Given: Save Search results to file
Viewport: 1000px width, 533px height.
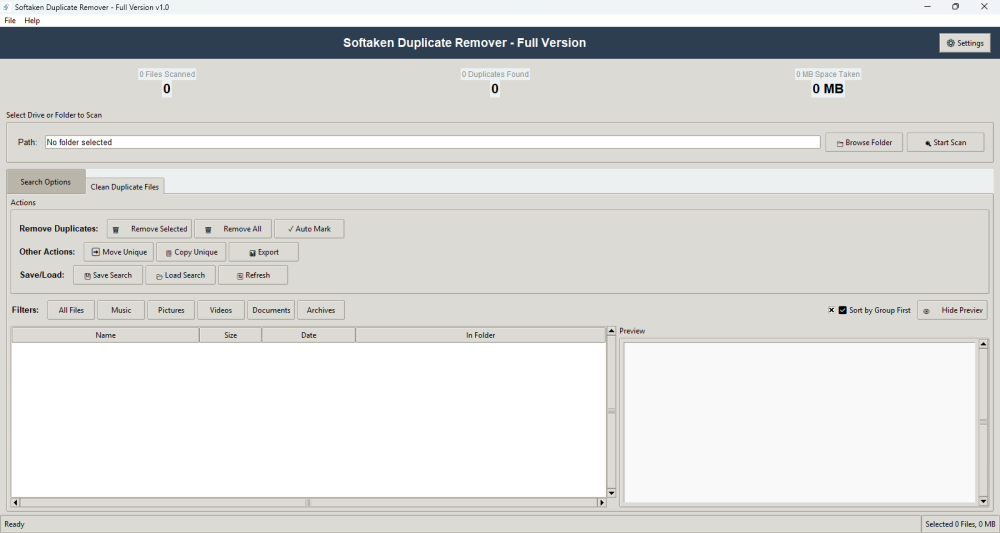Looking at the screenshot, I should pos(108,275).
